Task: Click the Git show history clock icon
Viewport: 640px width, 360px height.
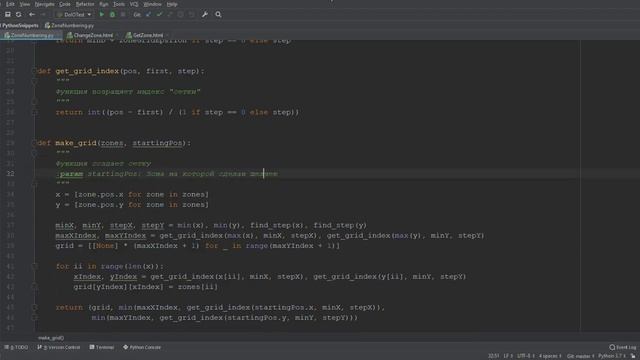Action: pyautogui.click(x=181, y=14)
